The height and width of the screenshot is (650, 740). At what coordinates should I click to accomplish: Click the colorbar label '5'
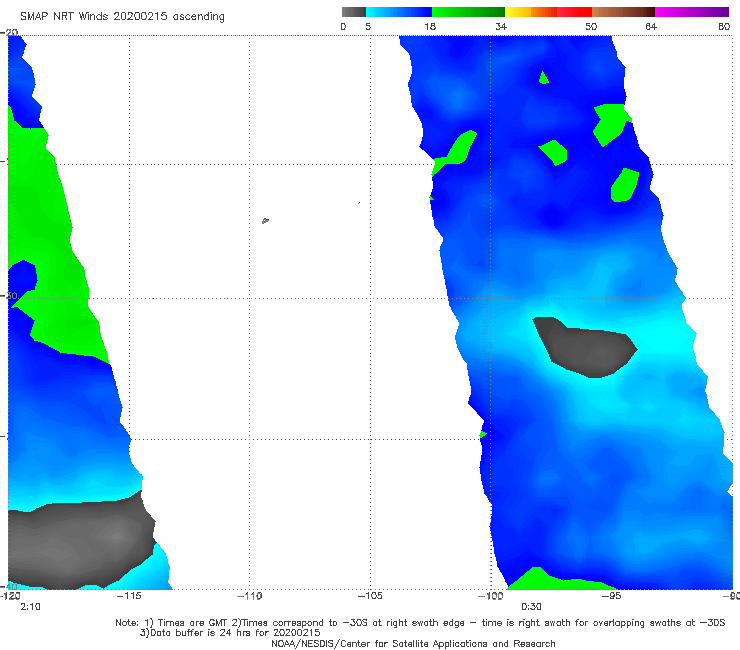(x=368, y=26)
